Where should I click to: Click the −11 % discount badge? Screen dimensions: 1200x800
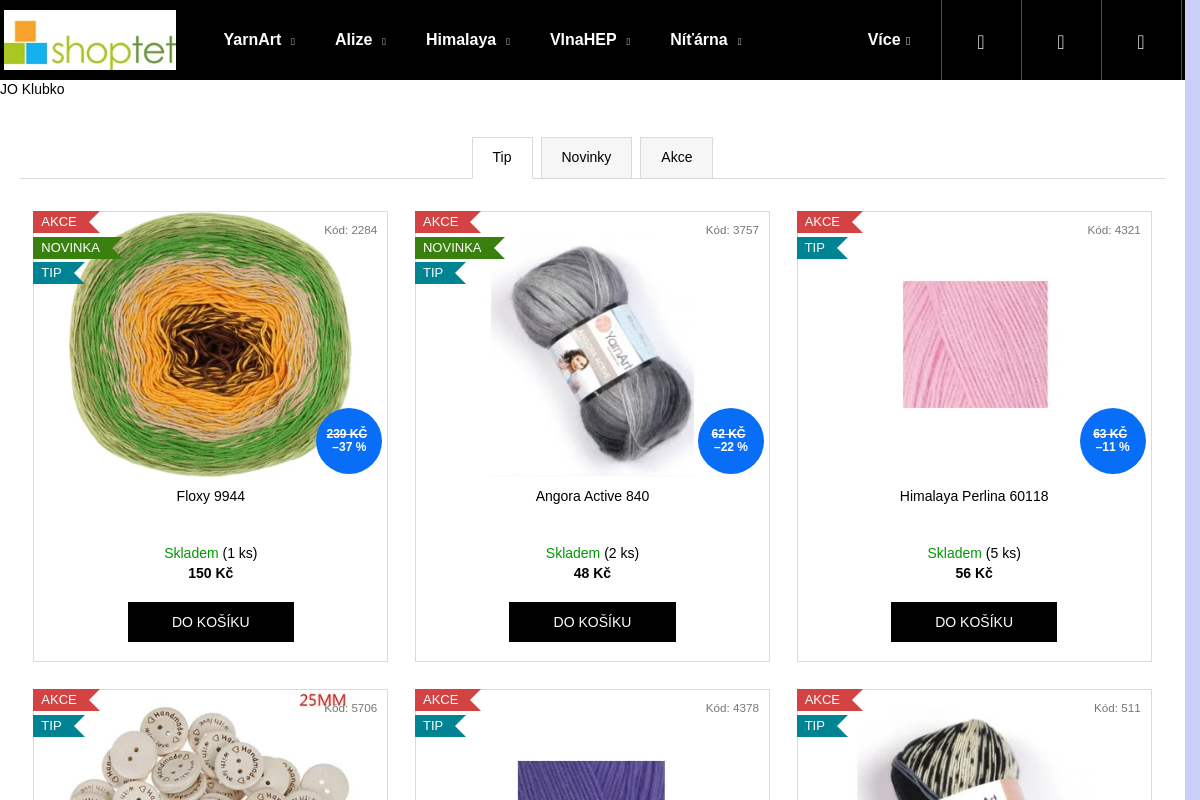1113,441
